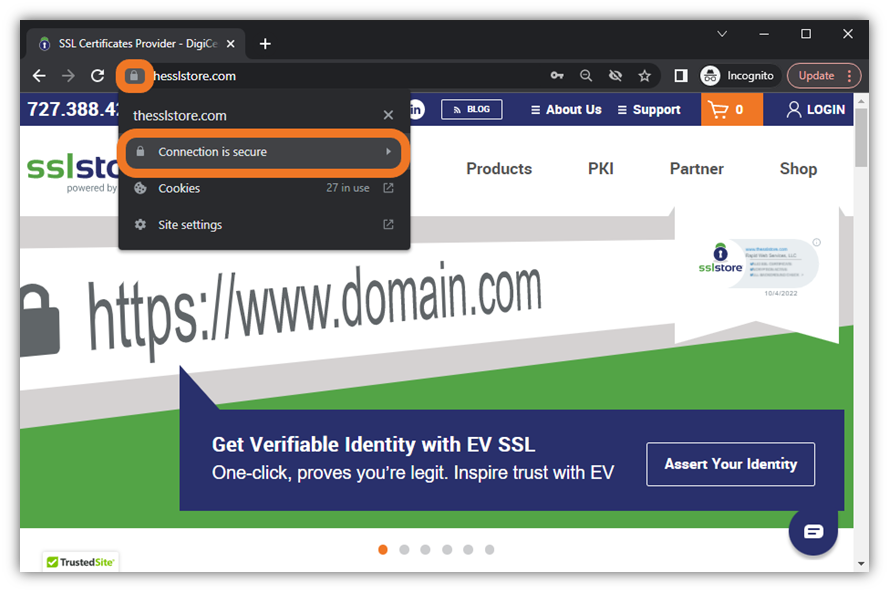Click the external link icon beside Cookies
This screenshot has width=889, height=592.
tap(388, 188)
